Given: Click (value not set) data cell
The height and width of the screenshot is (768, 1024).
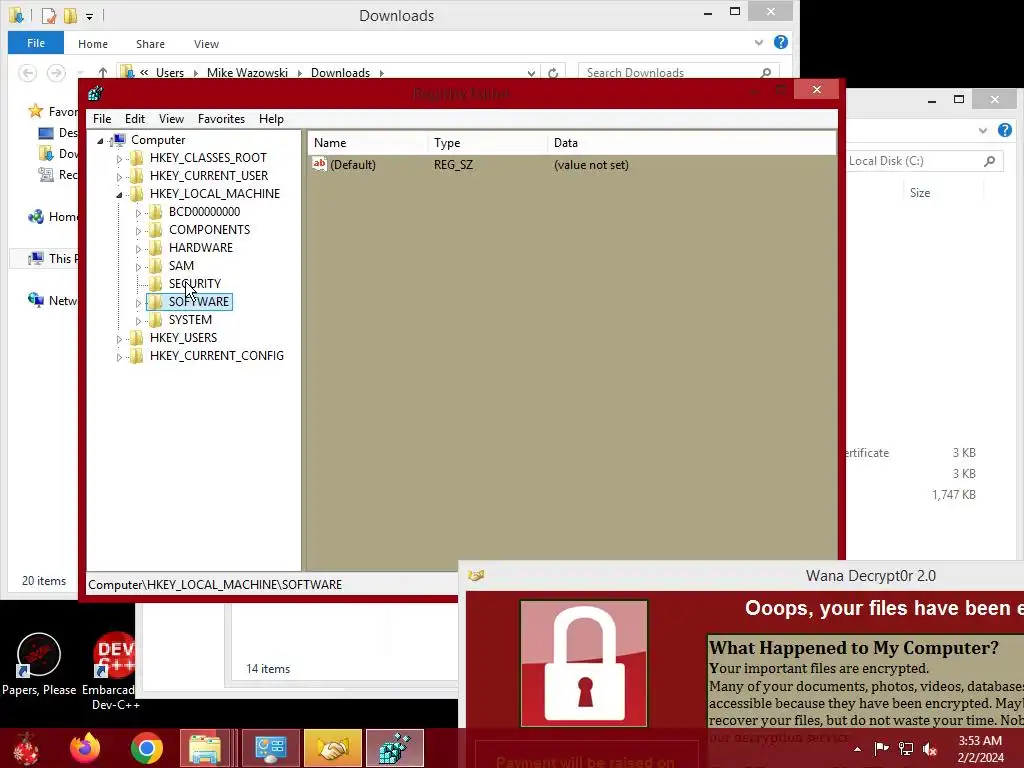Looking at the screenshot, I should point(591,165).
